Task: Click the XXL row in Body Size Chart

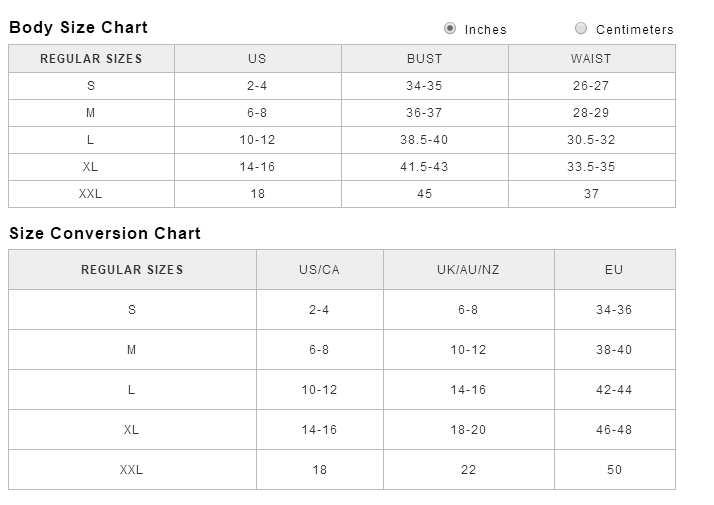Action: pos(342,194)
